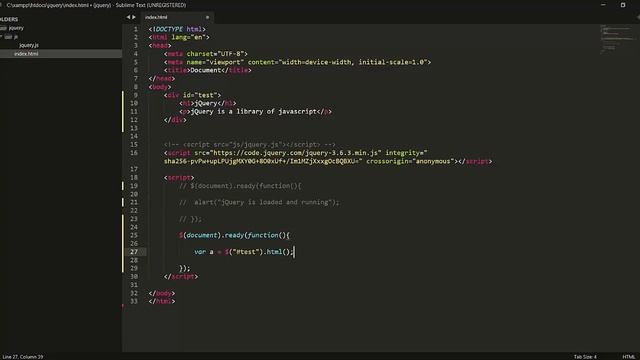Click line number 1 in gutter
The height and width of the screenshot is (360, 640).
click(x=136, y=29)
